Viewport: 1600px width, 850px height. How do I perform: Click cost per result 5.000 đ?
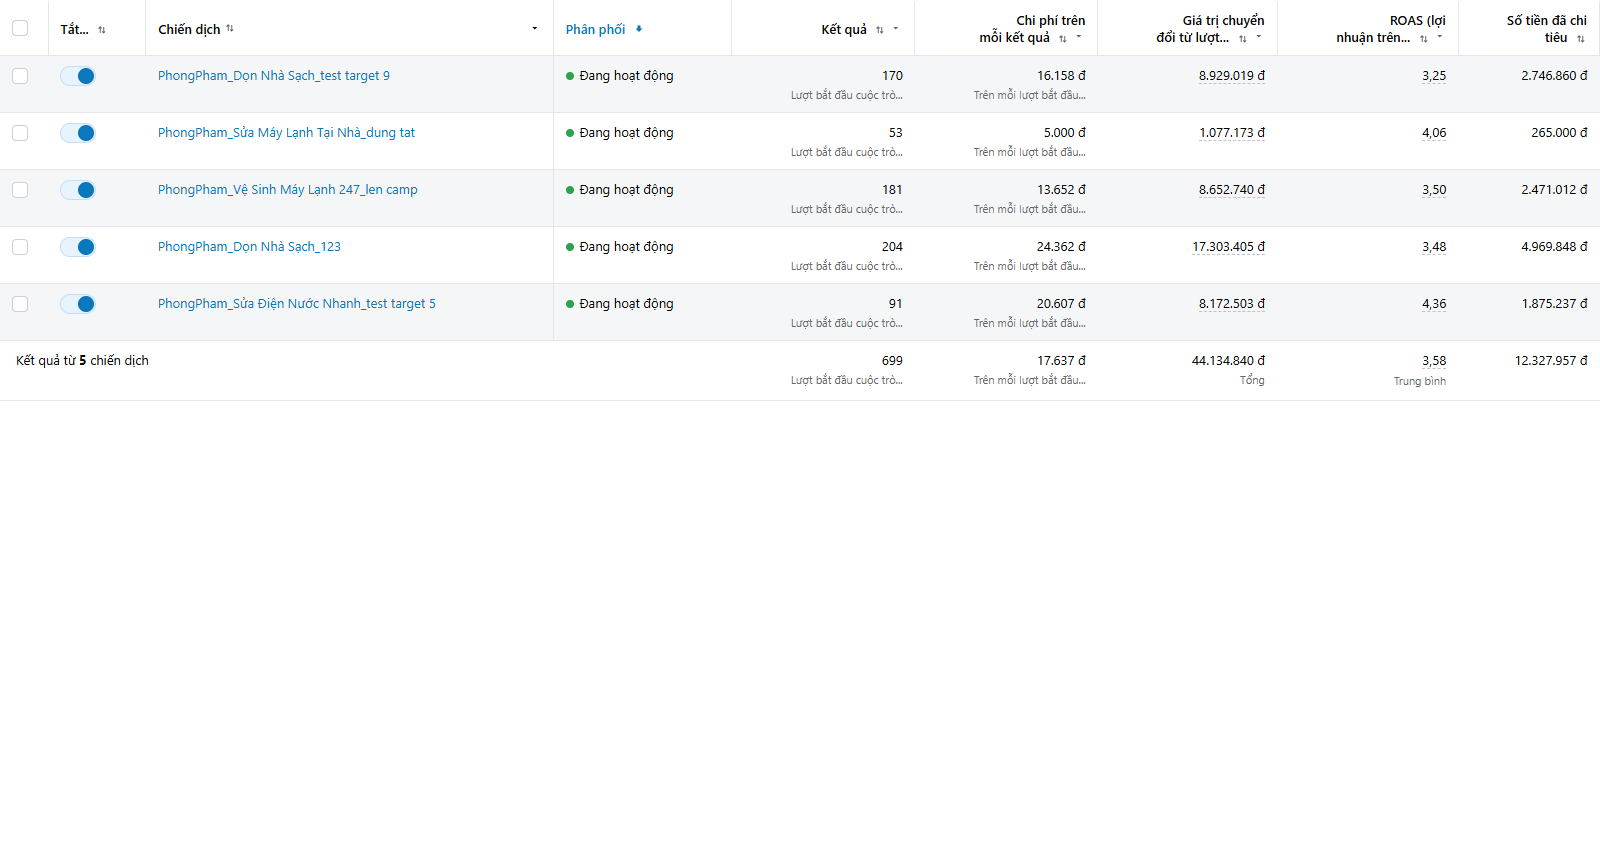[x=1065, y=133]
